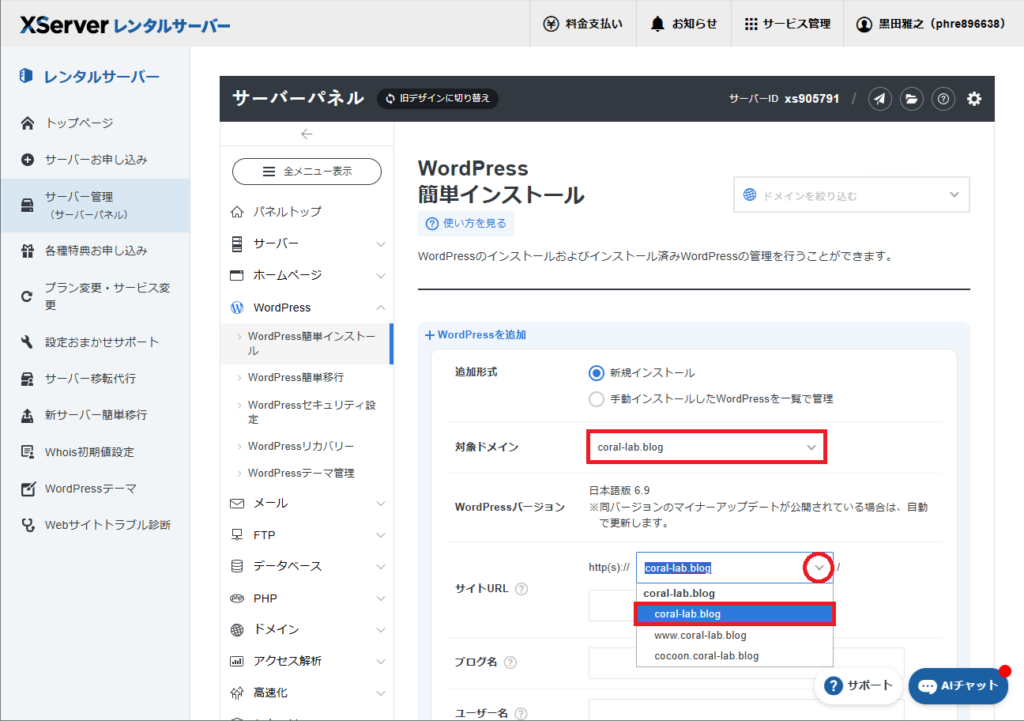
Task: Open the ドメインを絞り込む dropdown
Action: (x=850, y=194)
